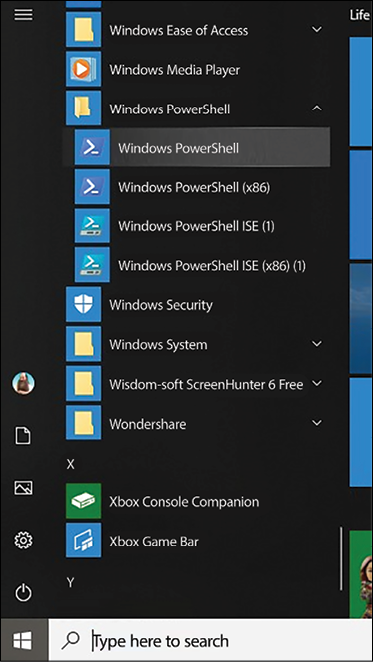Click the Power button icon
This screenshot has height=662, width=373.
pos(23,593)
